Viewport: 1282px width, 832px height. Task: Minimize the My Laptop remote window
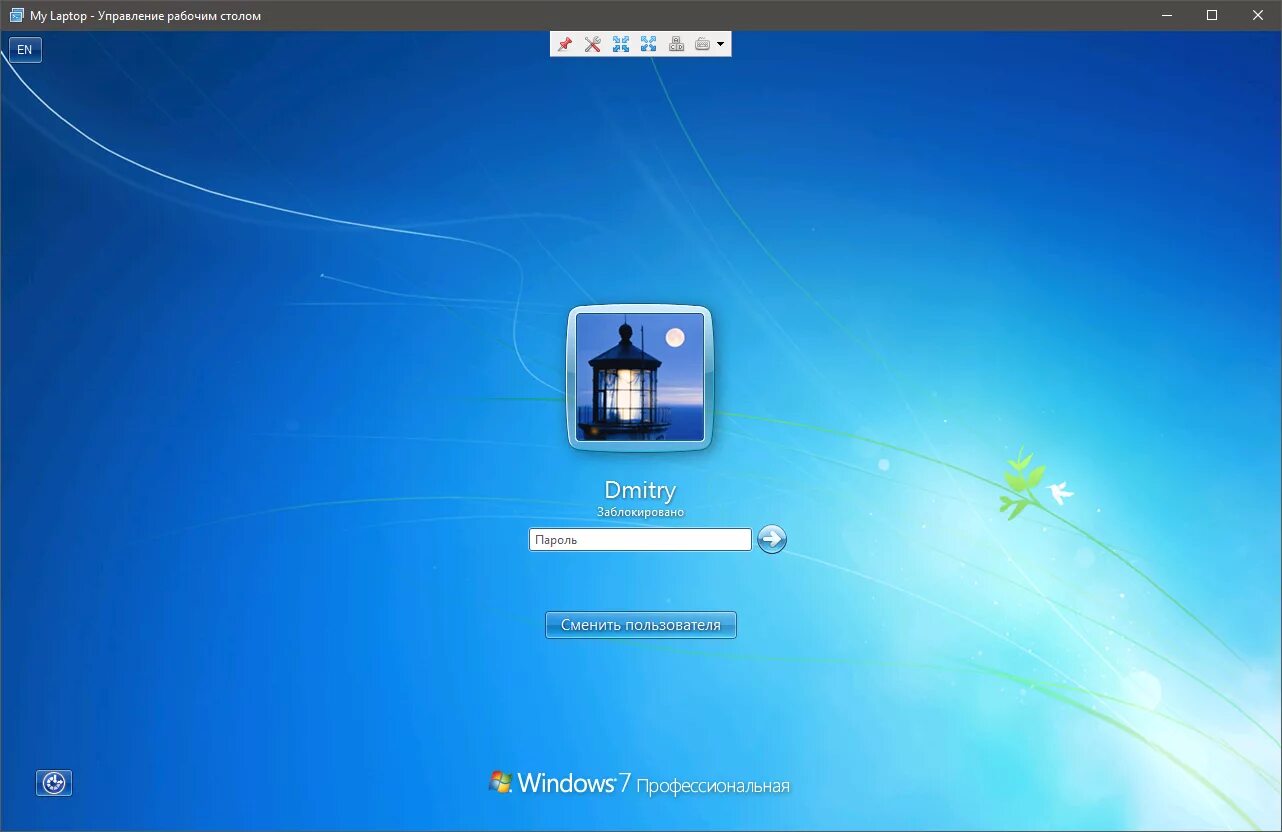point(1166,15)
